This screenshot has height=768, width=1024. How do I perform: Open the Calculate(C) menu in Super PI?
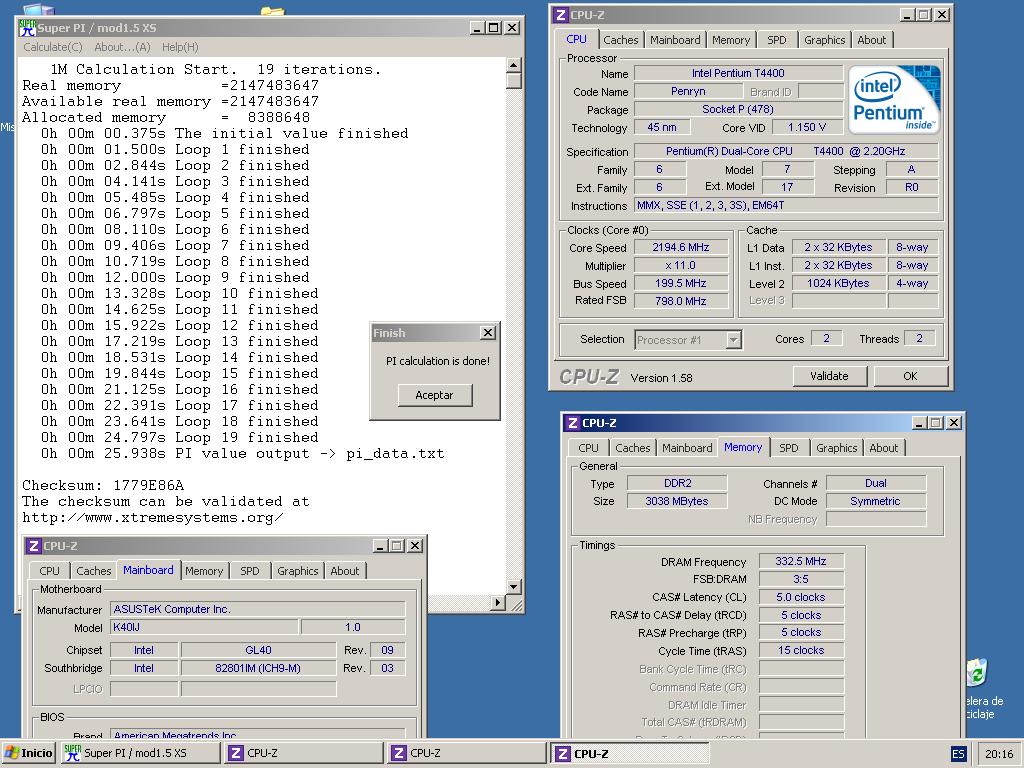[x=53, y=47]
